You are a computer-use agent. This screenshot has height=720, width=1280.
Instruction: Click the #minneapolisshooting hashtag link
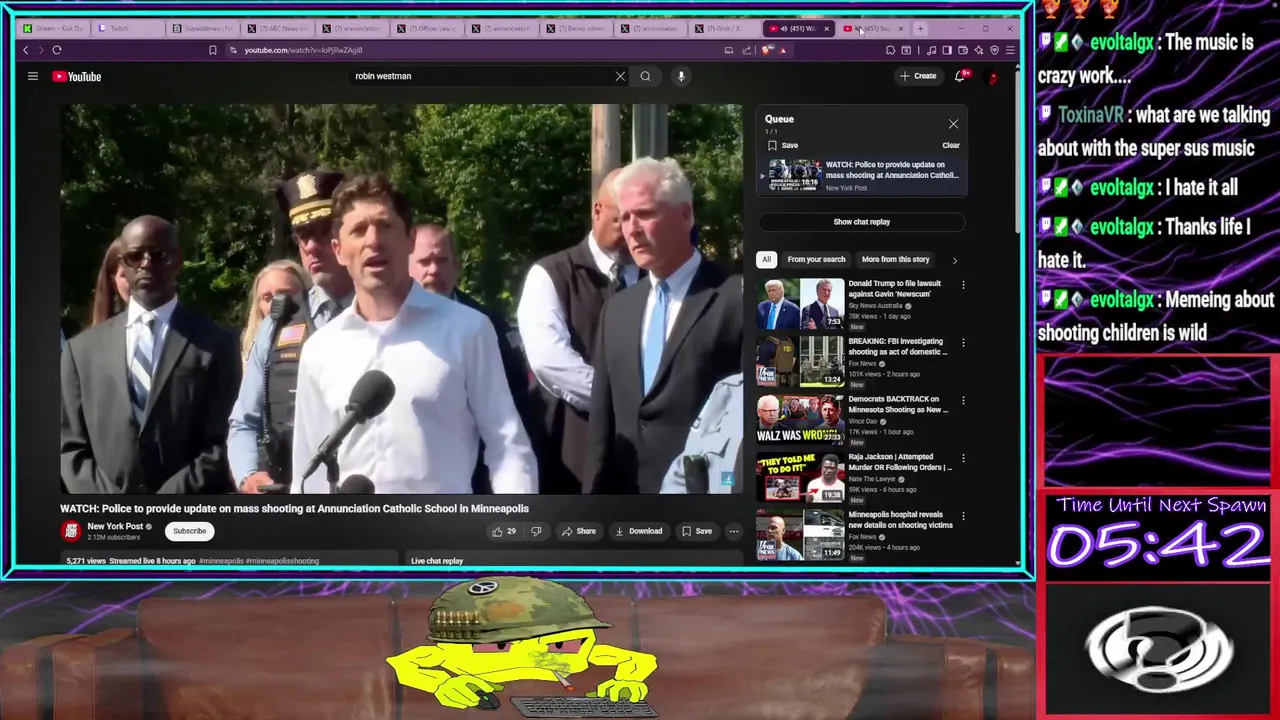pos(282,561)
